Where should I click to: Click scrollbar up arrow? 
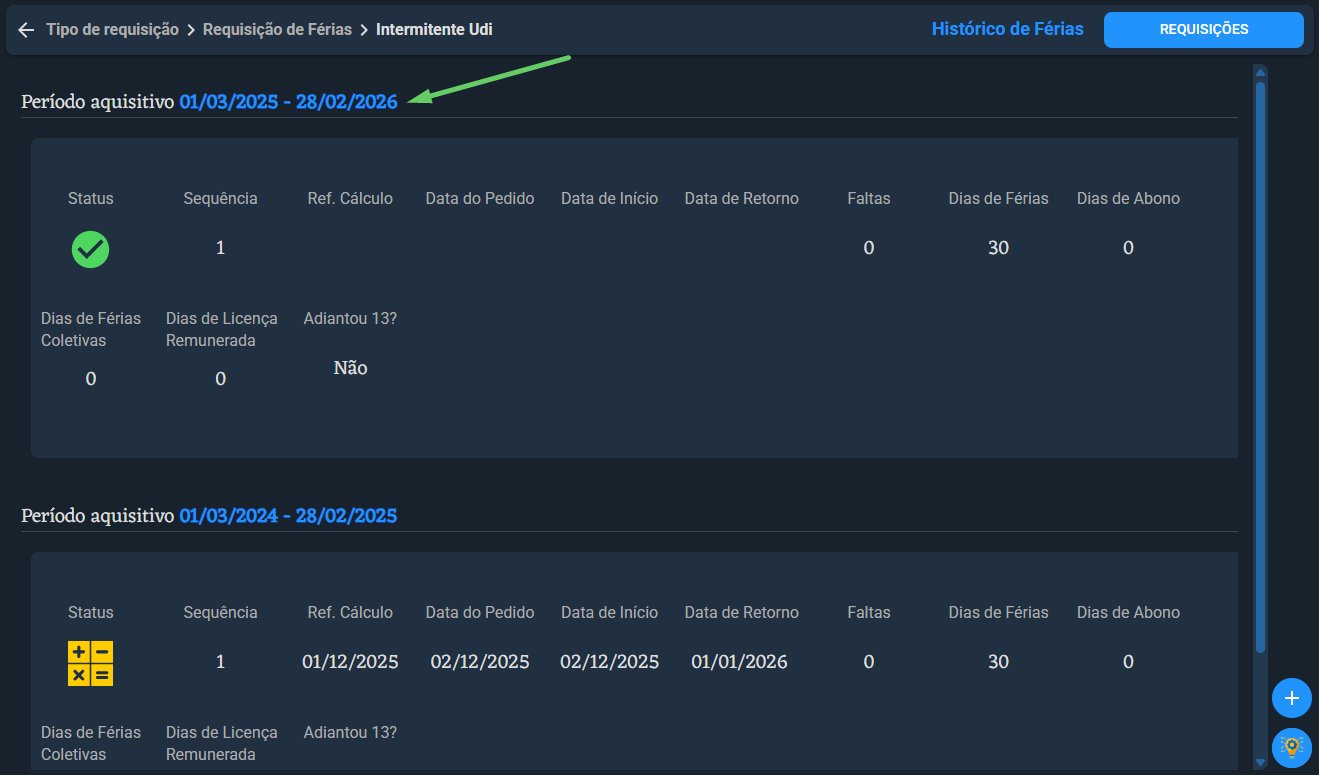point(1260,72)
